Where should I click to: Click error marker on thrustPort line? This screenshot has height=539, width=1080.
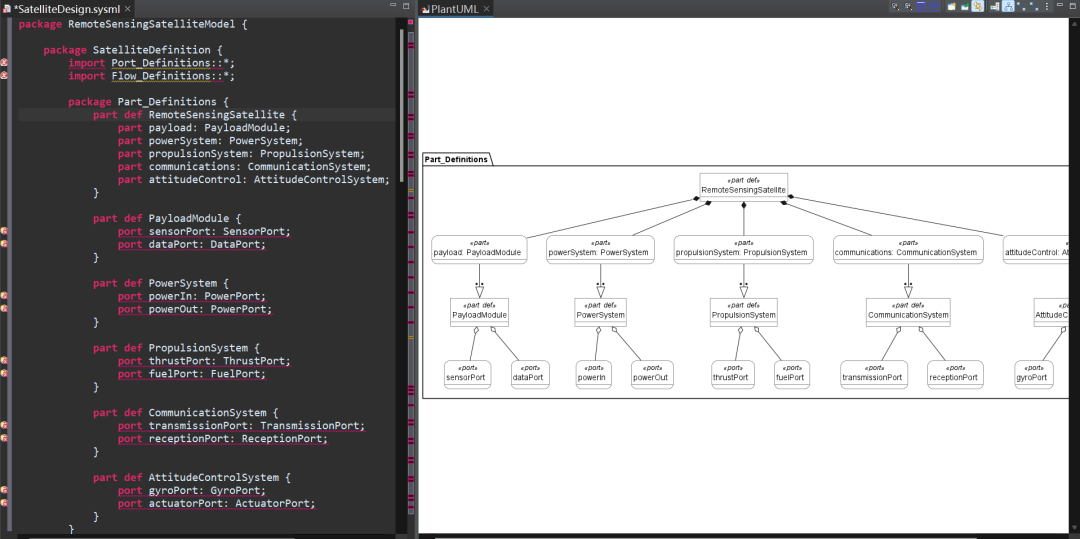[4, 361]
